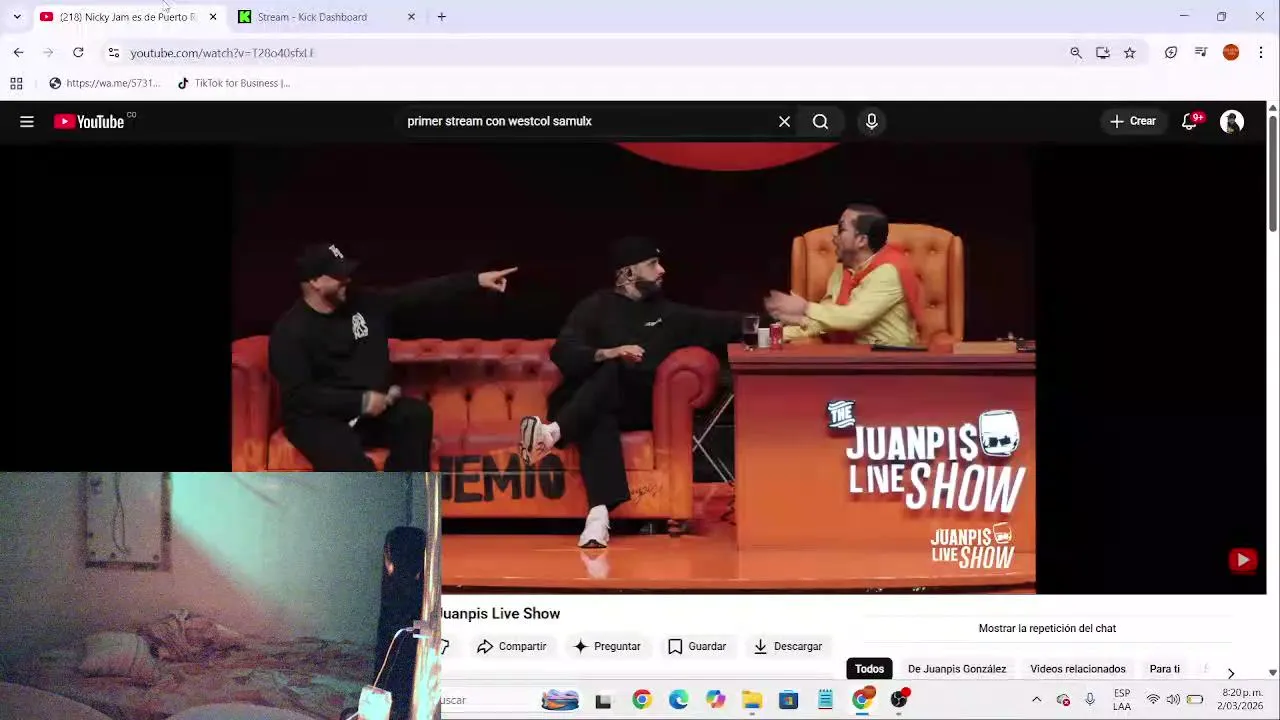
Task: Open site information icon in address bar
Action: 113,52
